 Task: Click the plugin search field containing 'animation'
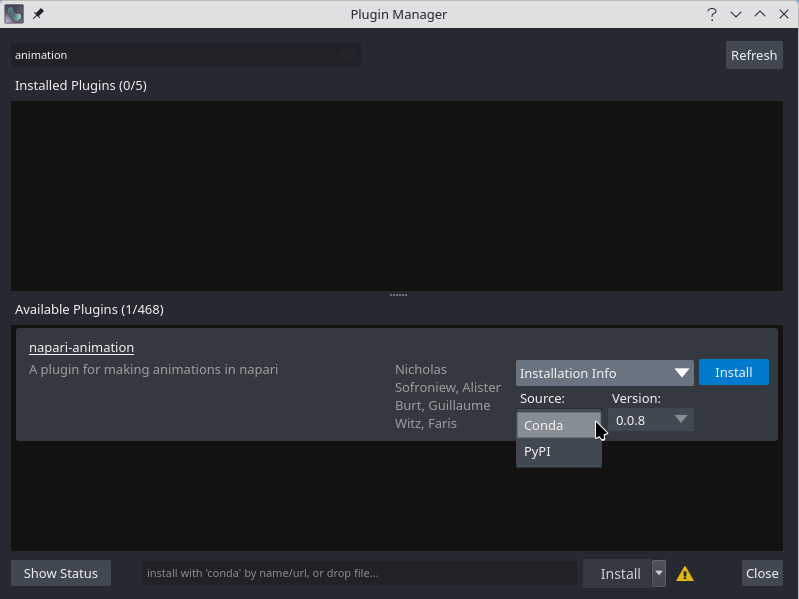[180, 55]
